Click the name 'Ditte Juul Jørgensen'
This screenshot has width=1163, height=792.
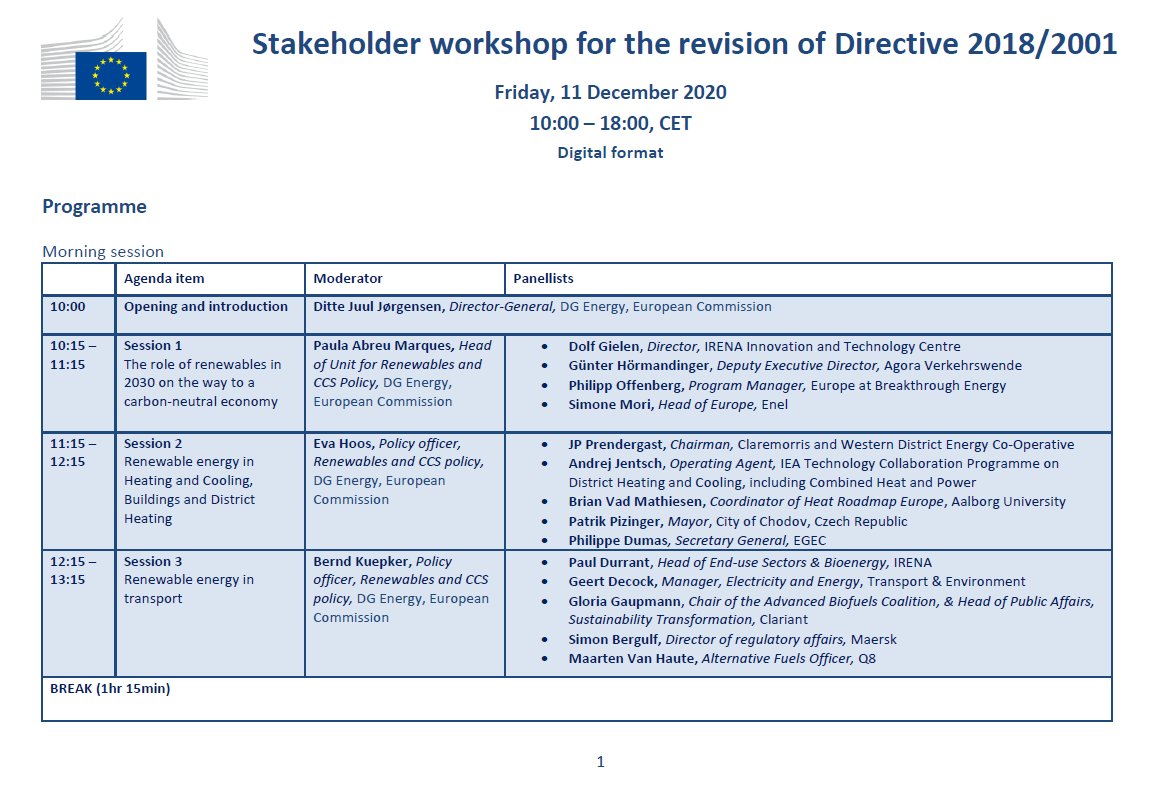tap(378, 307)
